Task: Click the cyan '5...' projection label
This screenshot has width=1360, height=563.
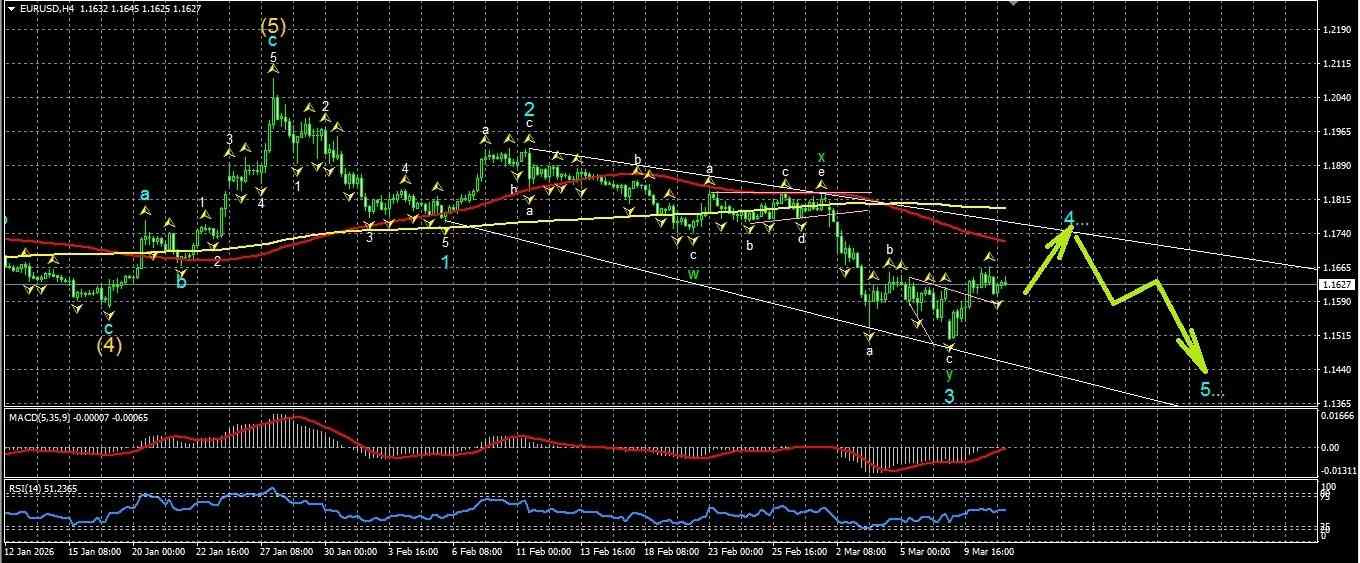Action: (x=1211, y=389)
